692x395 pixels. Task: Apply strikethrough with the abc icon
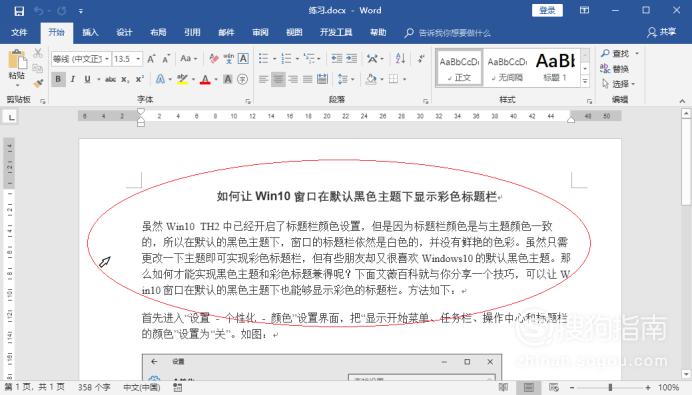pyautogui.click(x=110, y=79)
